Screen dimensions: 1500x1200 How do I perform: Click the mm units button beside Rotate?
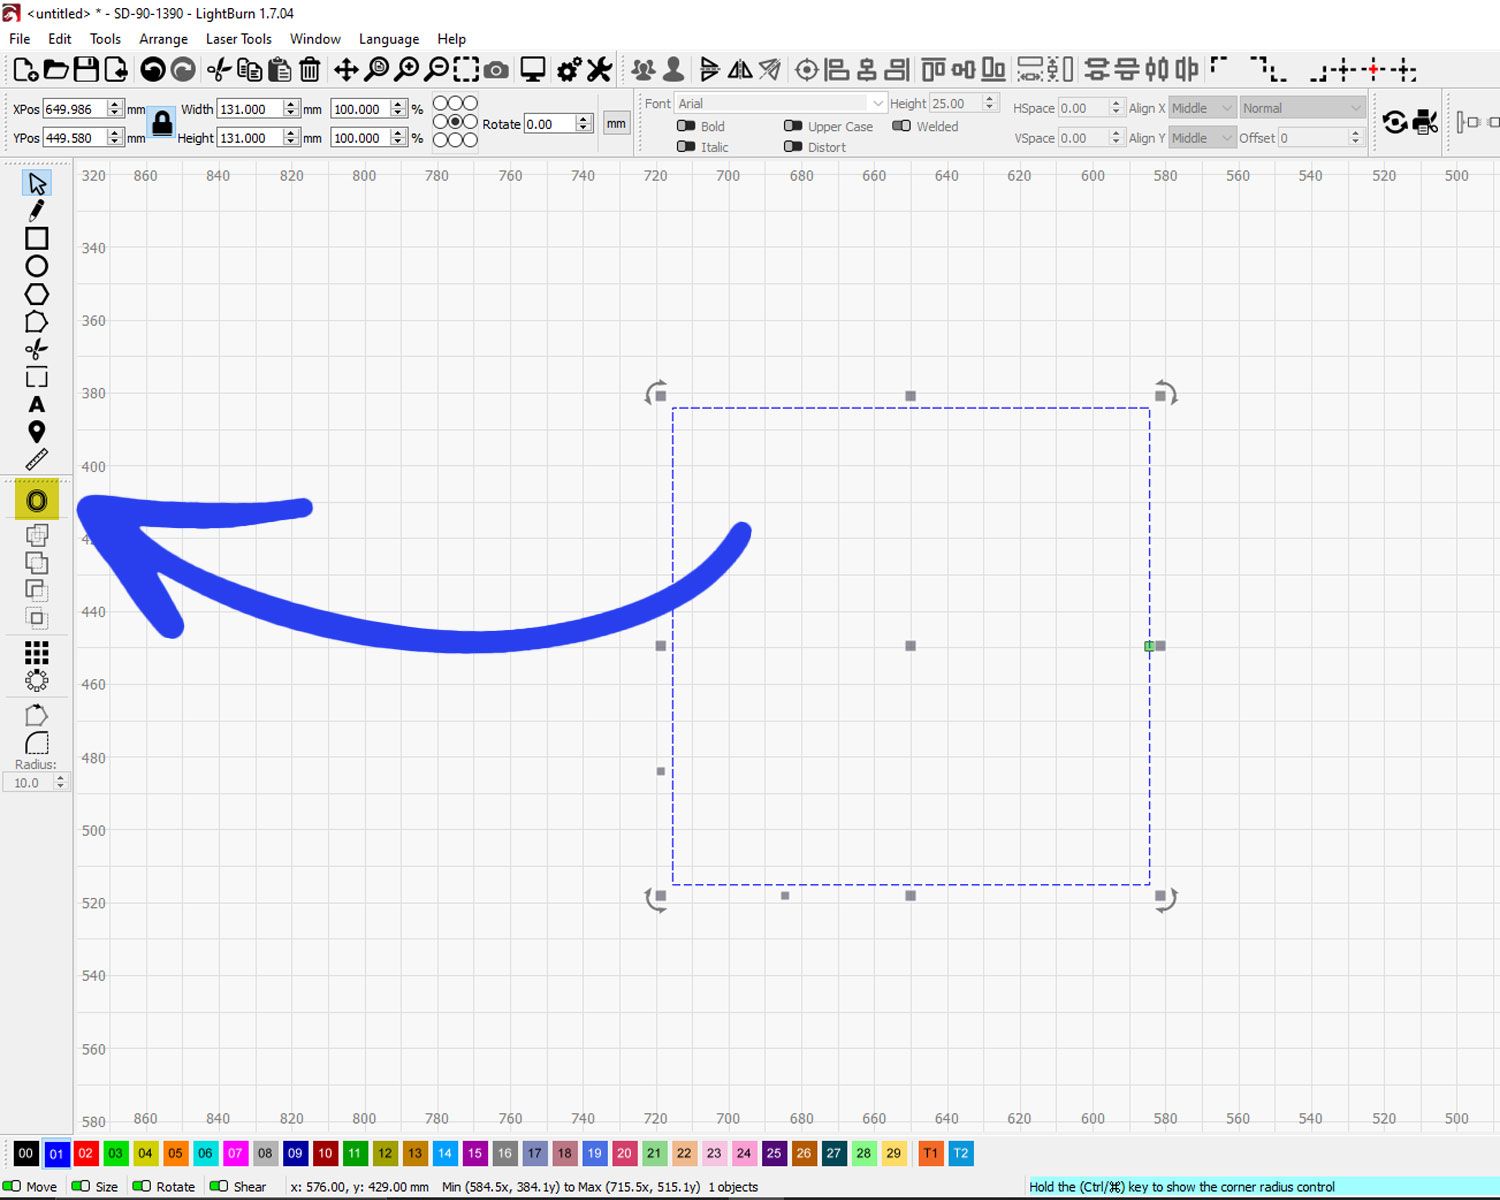[615, 123]
